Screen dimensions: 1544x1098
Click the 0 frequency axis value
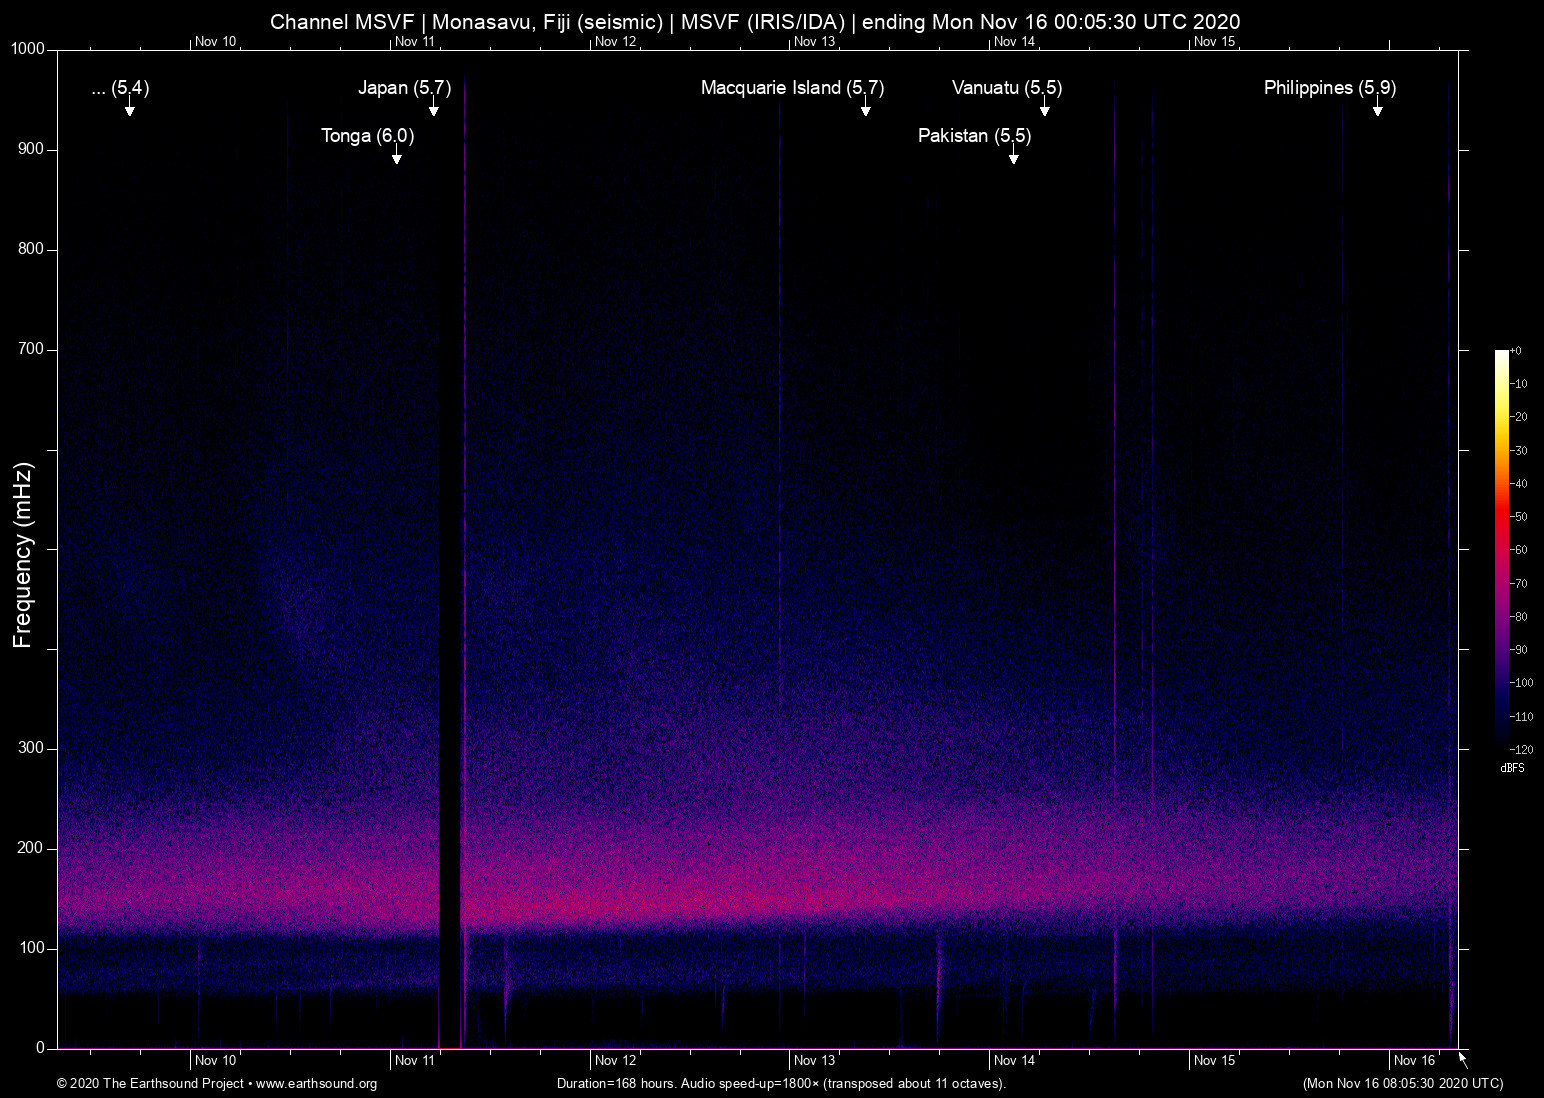point(40,1048)
